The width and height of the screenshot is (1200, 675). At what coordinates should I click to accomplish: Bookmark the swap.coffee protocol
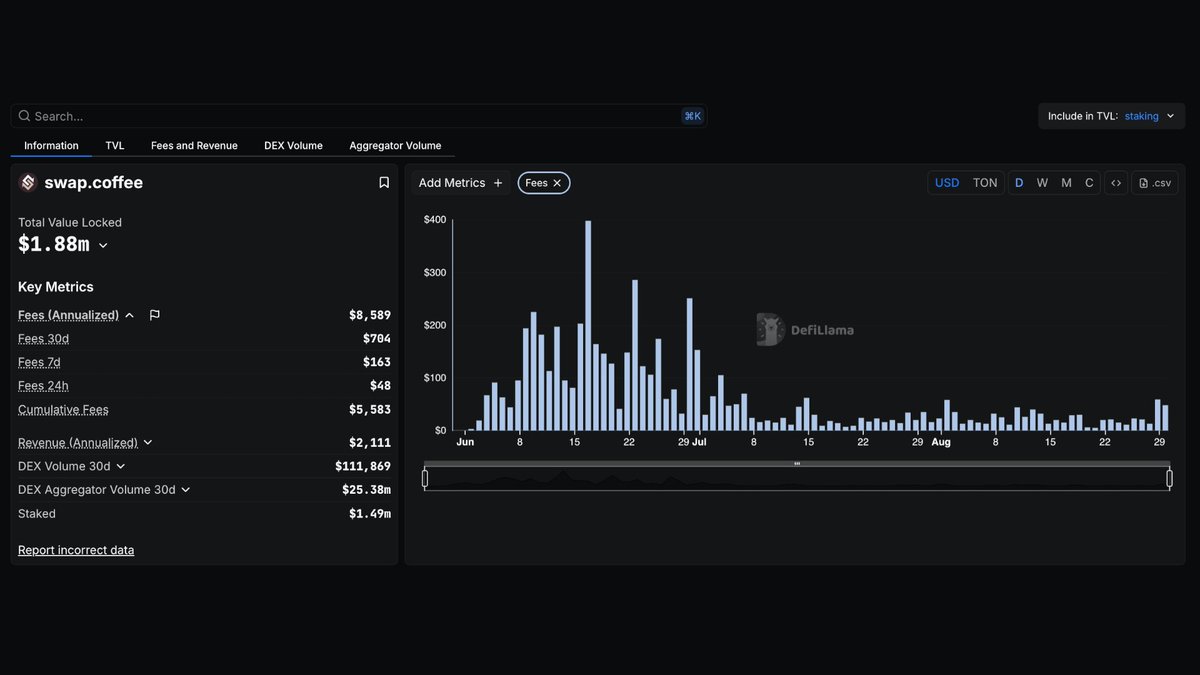[x=384, y=183]
